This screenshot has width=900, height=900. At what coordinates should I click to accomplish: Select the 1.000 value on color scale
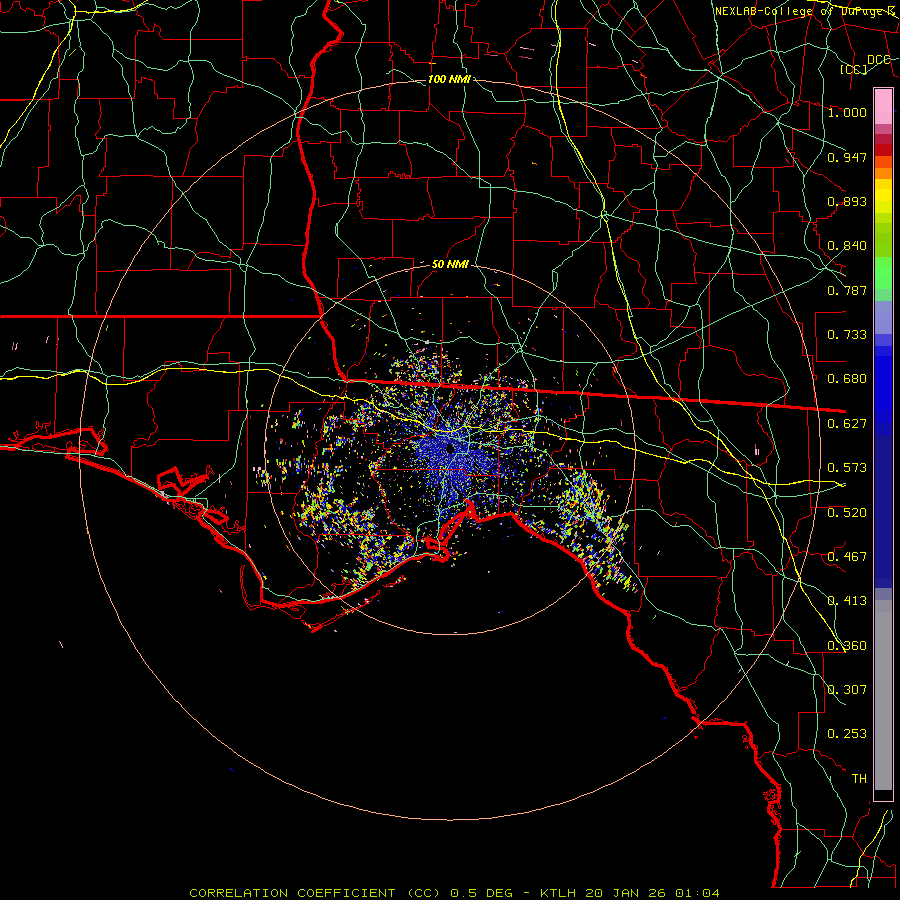click(x=847, y=112)
